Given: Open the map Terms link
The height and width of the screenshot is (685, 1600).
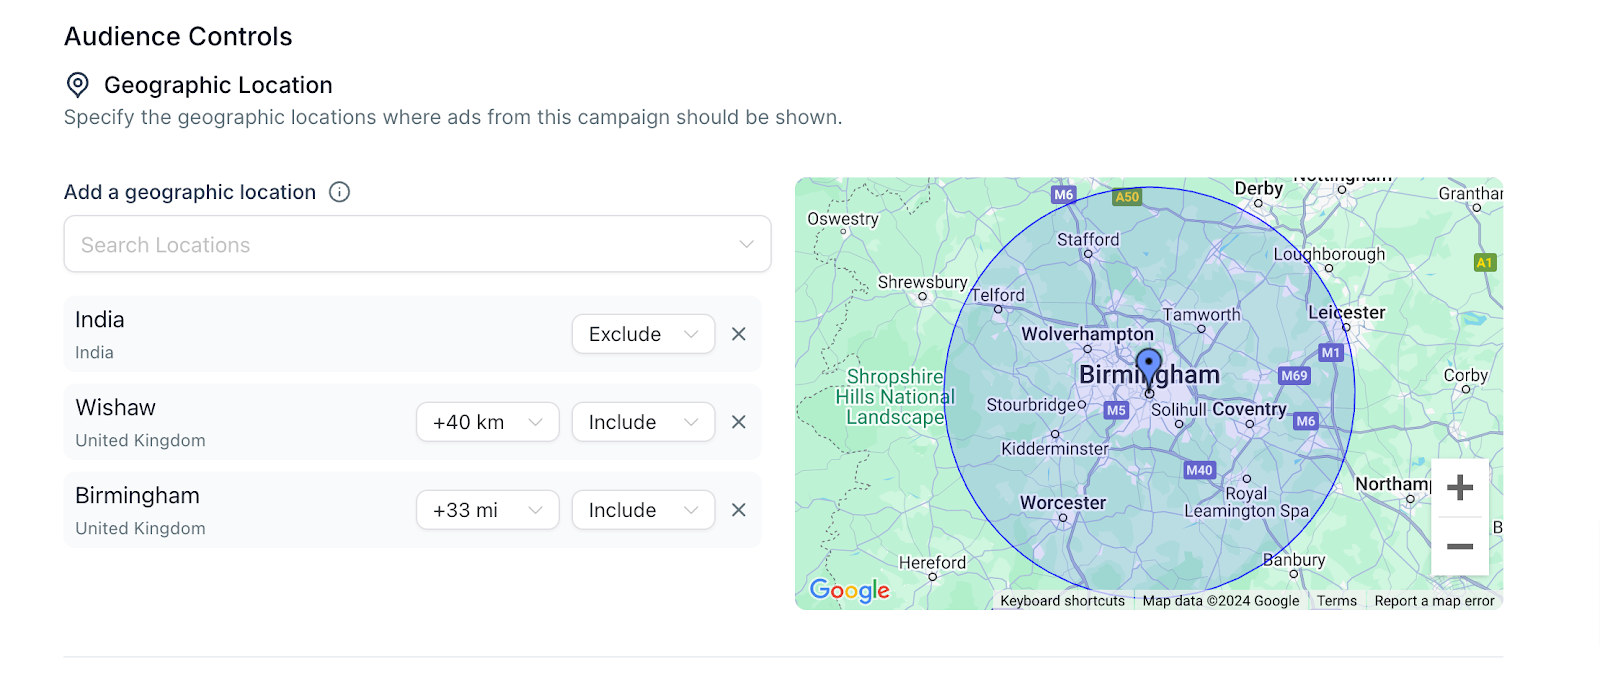Looking at the screenshot, I should click(x=1336, y=601).
